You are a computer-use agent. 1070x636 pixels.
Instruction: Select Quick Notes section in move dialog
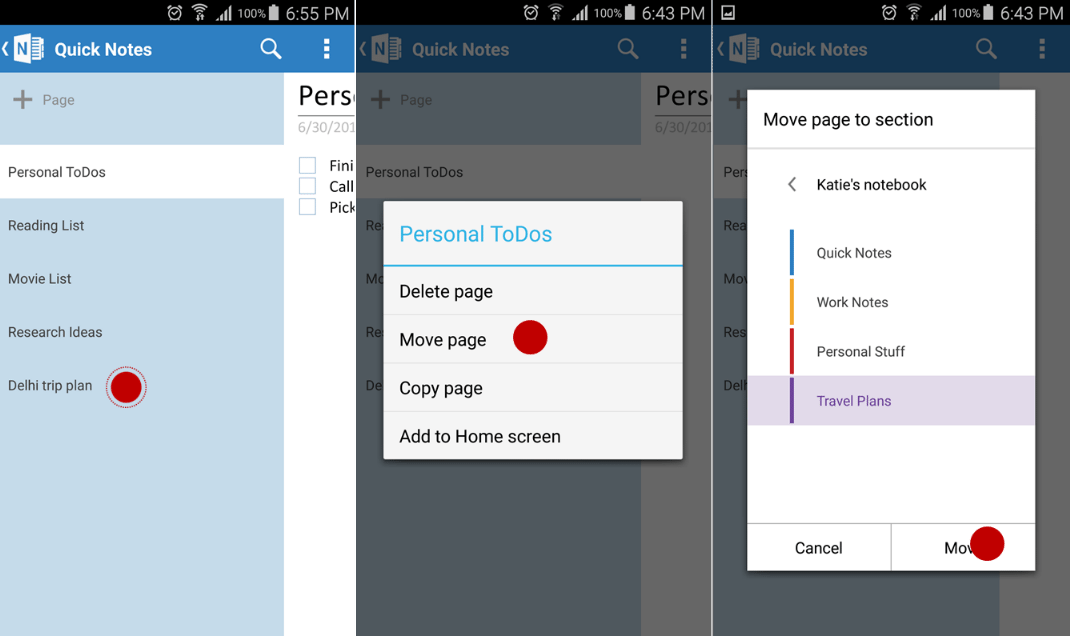click(x=891, y=252)
